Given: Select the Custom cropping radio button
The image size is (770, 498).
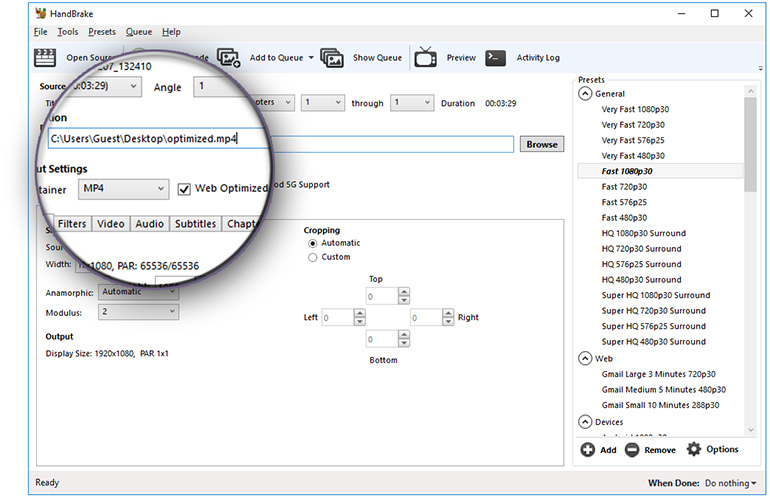Looking at the screenshot, I should 313,257.
